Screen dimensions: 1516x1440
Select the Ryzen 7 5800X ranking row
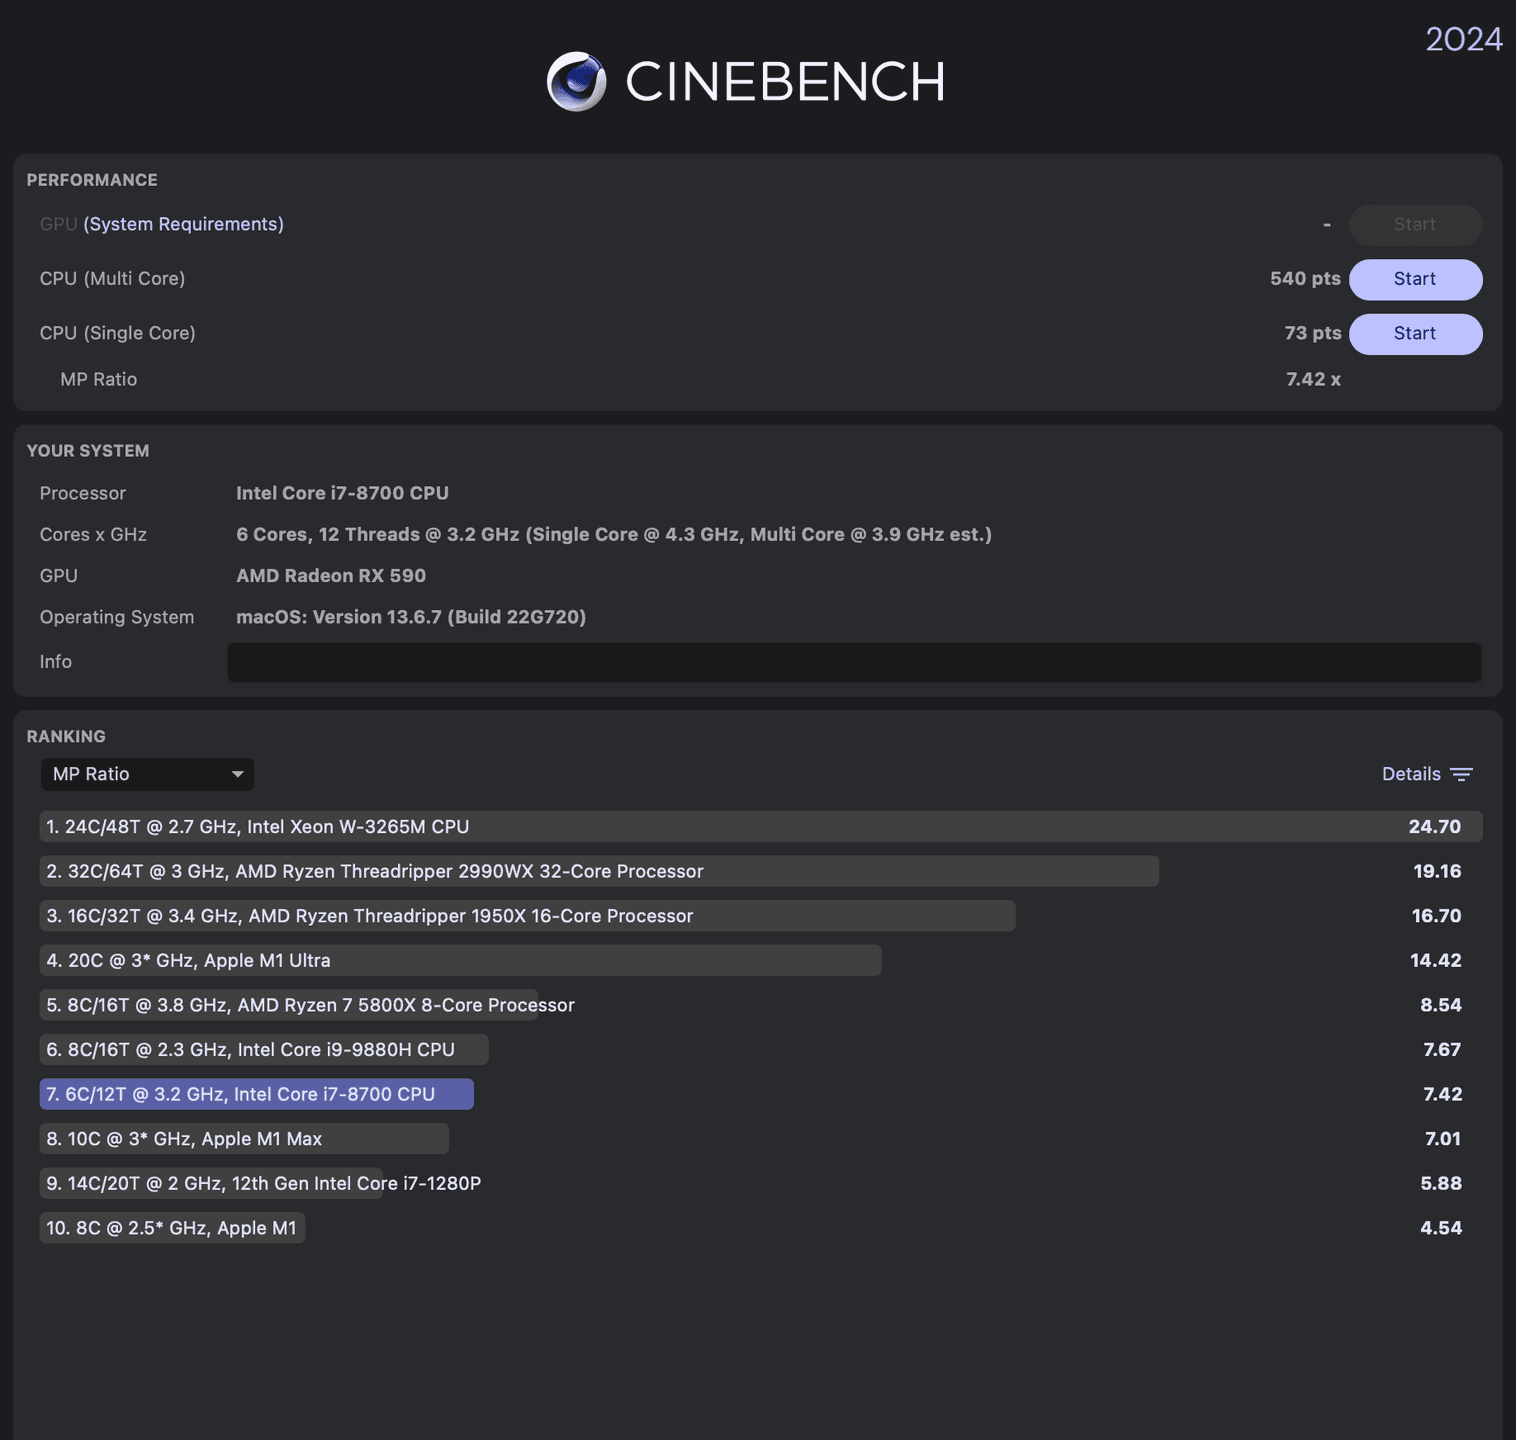coord(760,1005)
